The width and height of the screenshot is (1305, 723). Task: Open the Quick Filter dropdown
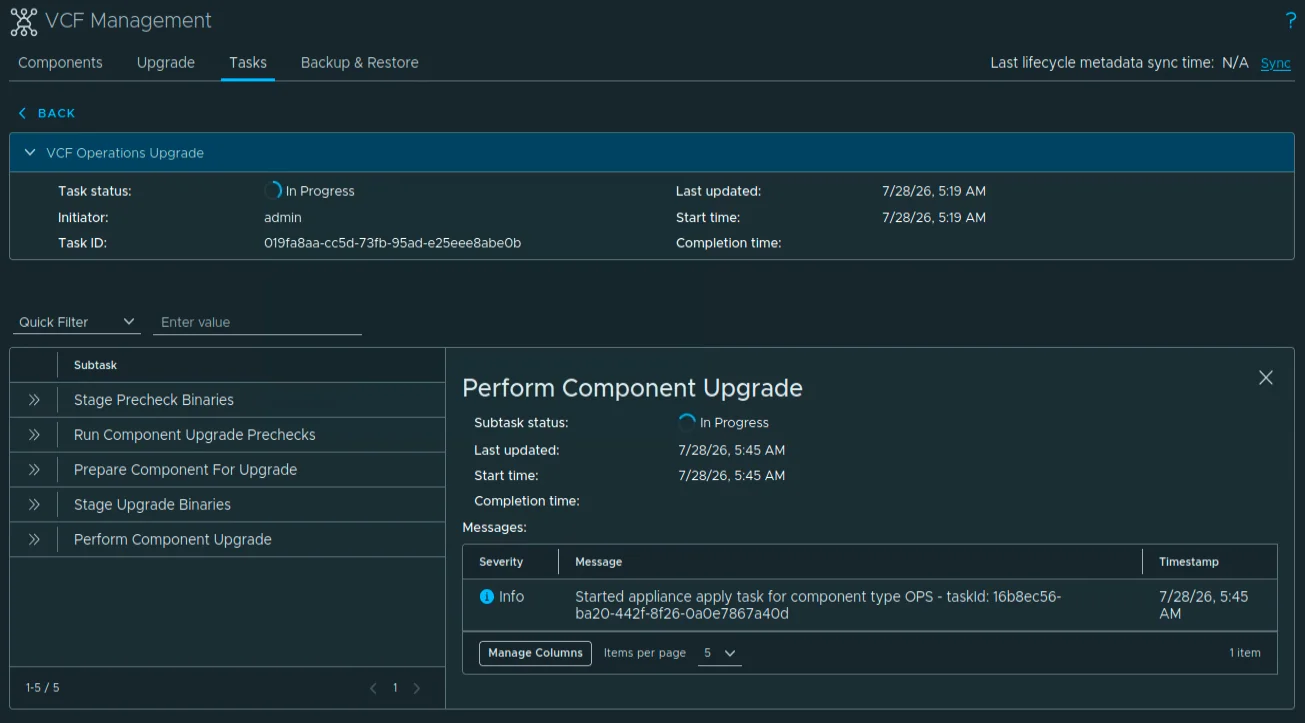[76, 322]
